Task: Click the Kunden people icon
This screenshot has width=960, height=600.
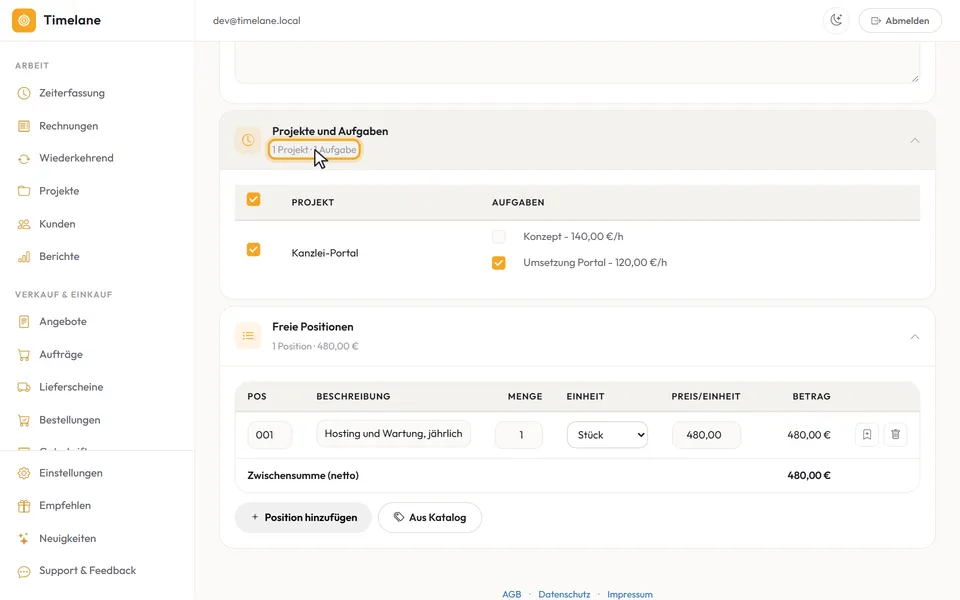Action: tap(24, 224)
